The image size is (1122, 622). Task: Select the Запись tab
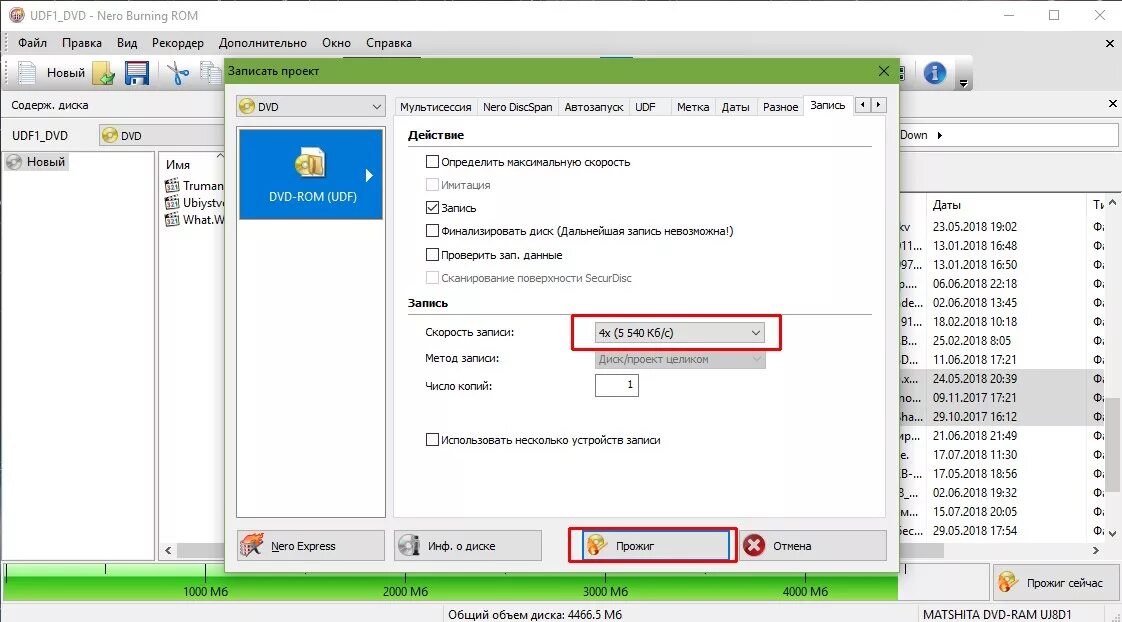point(828,105)
